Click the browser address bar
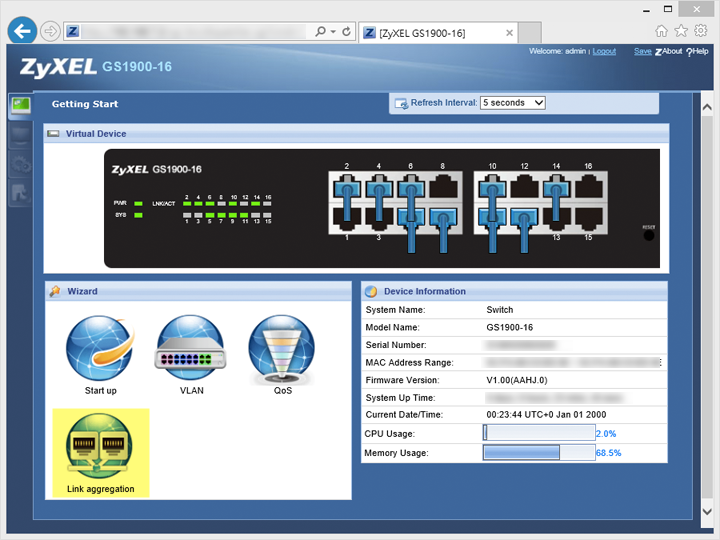Screen dimensions: 720x540 tap(193, 31)
